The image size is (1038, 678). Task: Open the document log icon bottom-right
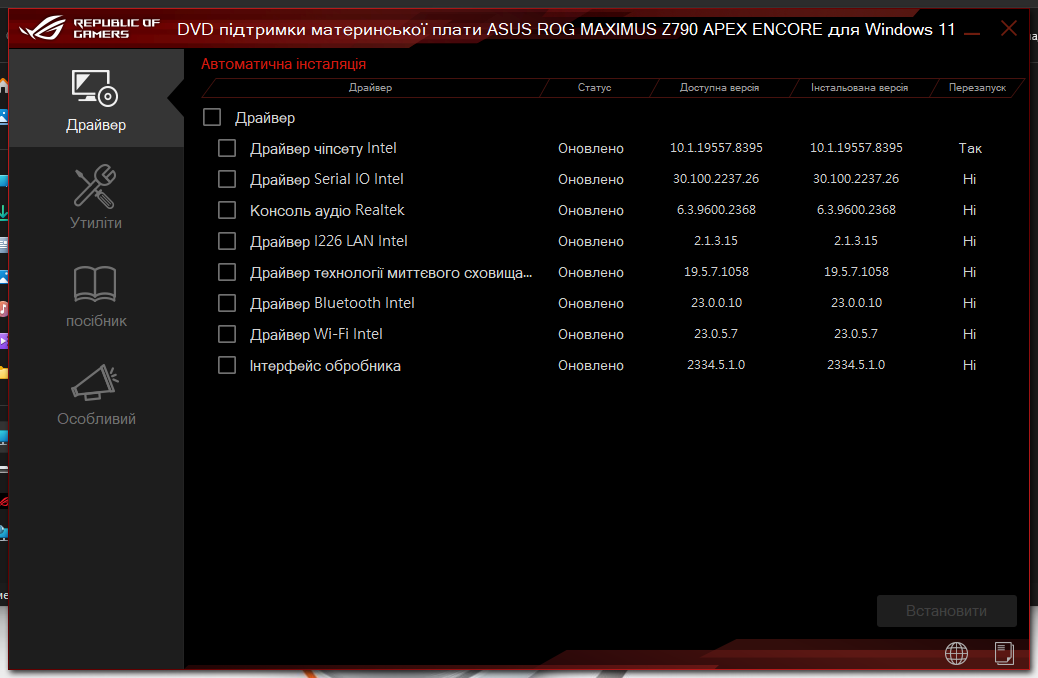(1003, 654)
